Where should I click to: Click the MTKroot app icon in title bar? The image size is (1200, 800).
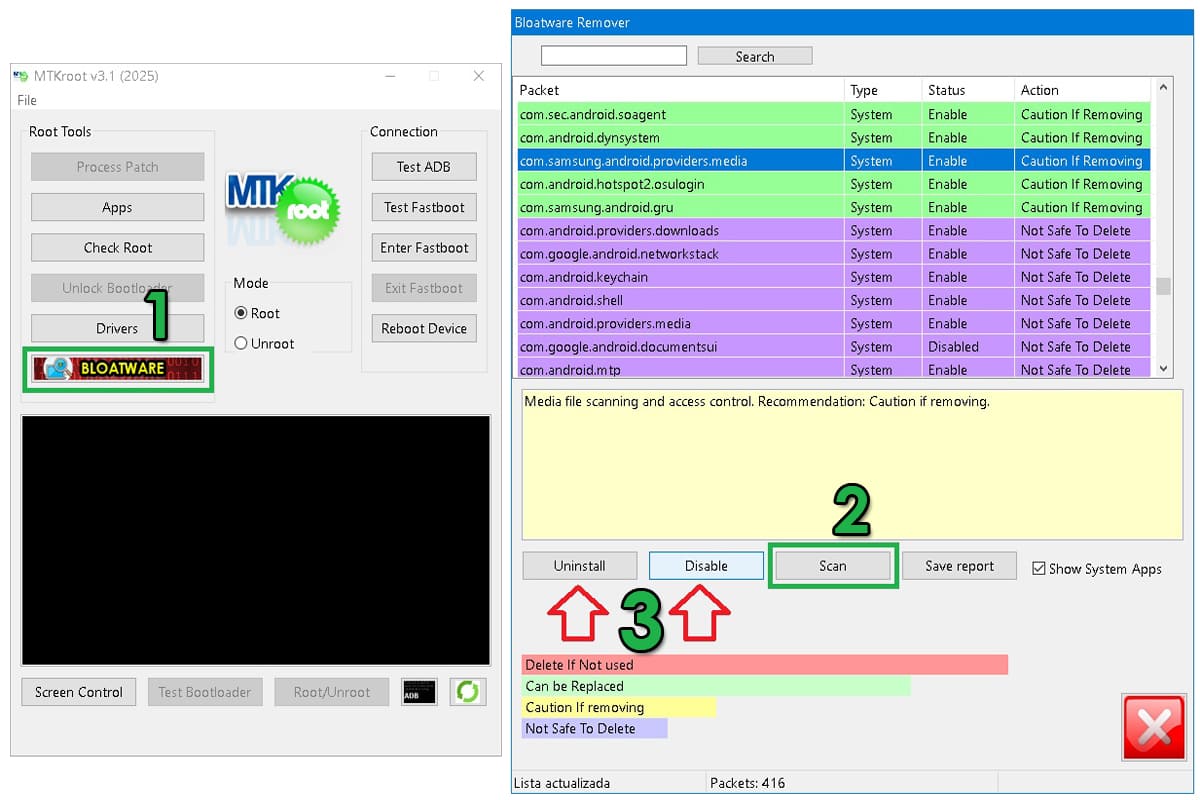(x=20, y=76)
